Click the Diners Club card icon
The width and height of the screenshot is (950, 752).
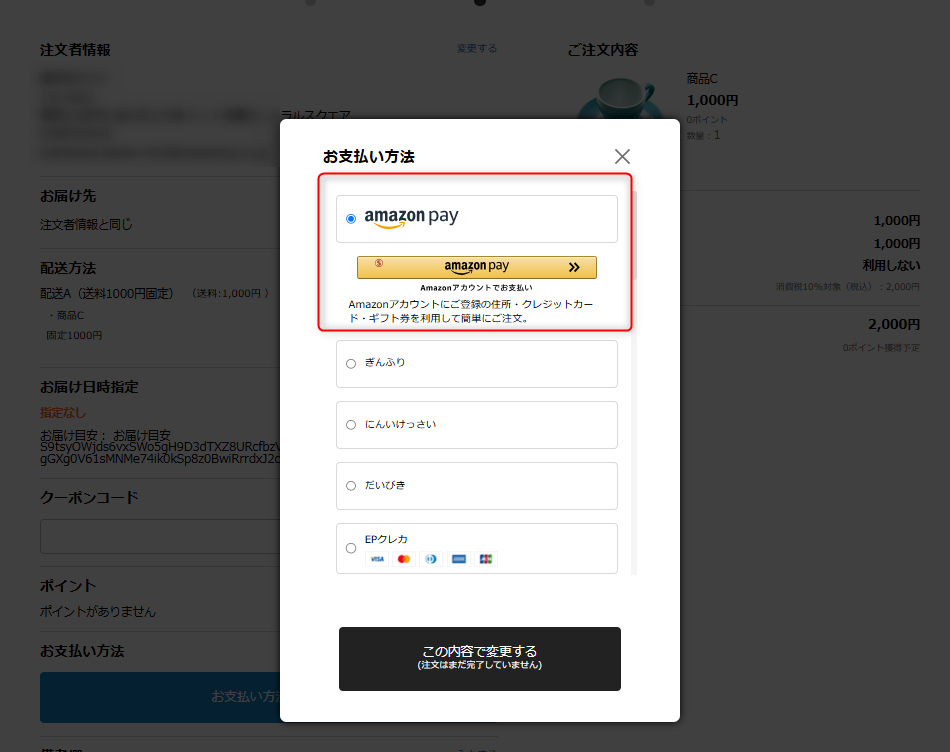pos(431,559)
